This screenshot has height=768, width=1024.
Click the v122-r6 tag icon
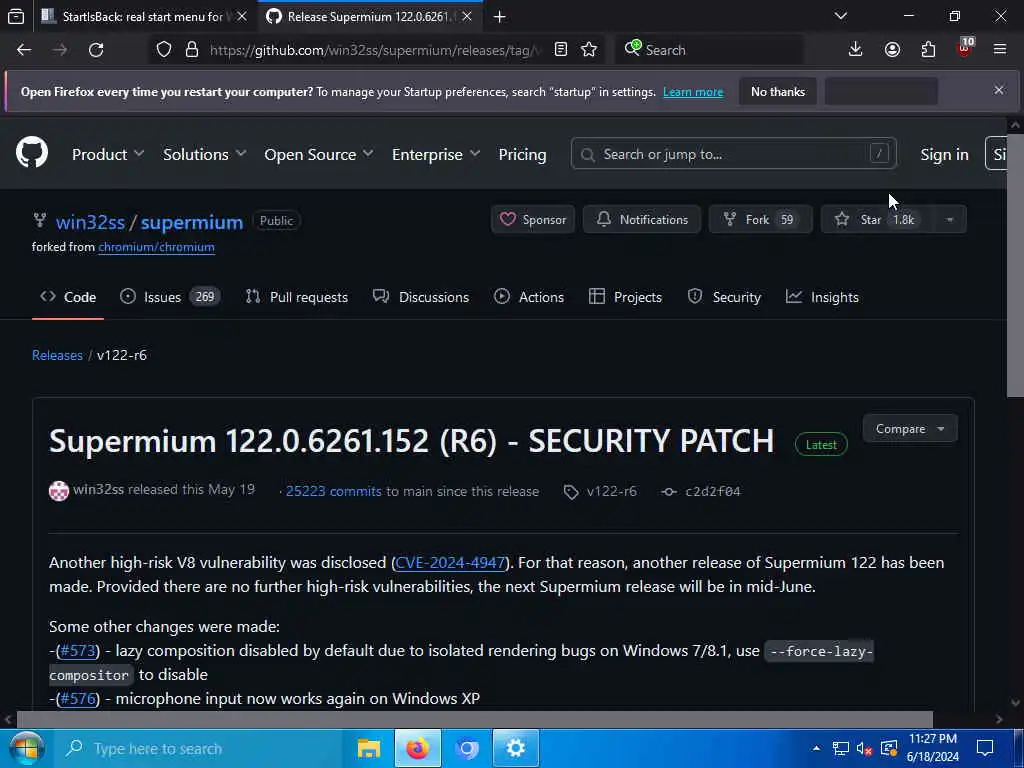(571, 492)
